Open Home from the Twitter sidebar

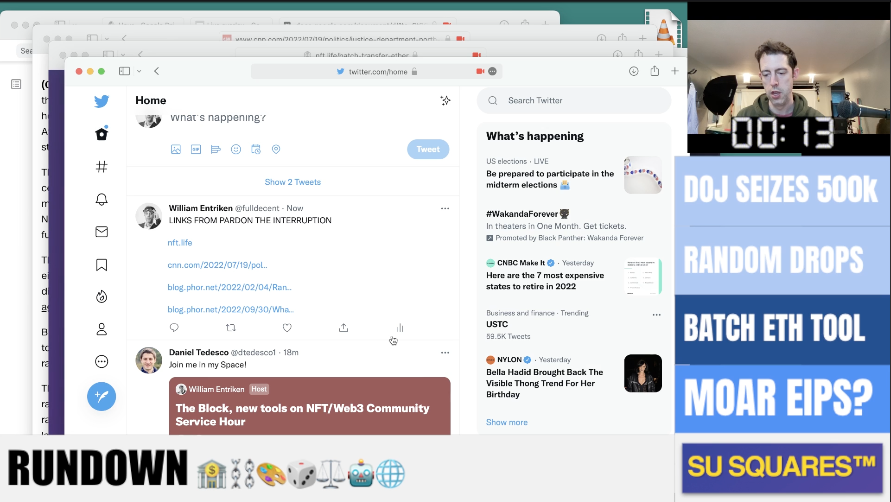101,134
